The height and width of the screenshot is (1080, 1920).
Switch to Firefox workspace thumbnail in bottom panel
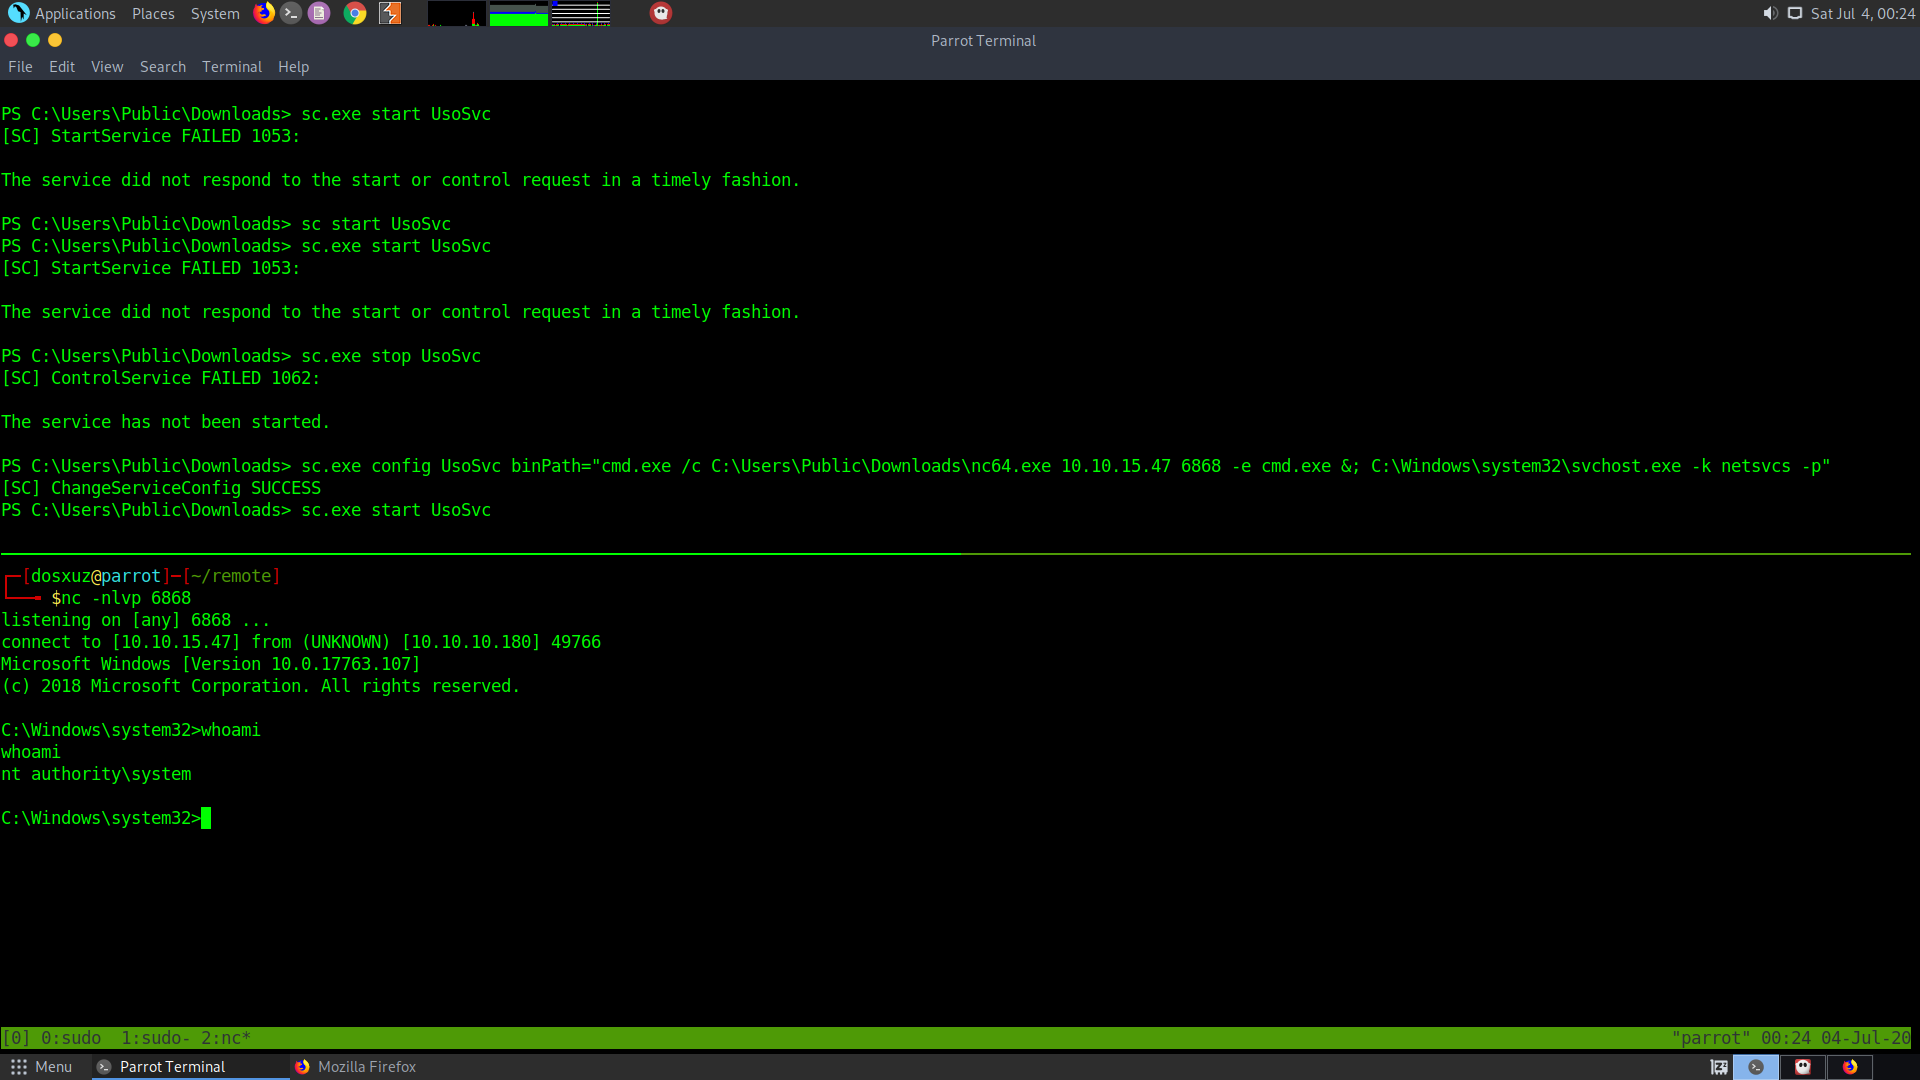[x=1850, y=1067]
